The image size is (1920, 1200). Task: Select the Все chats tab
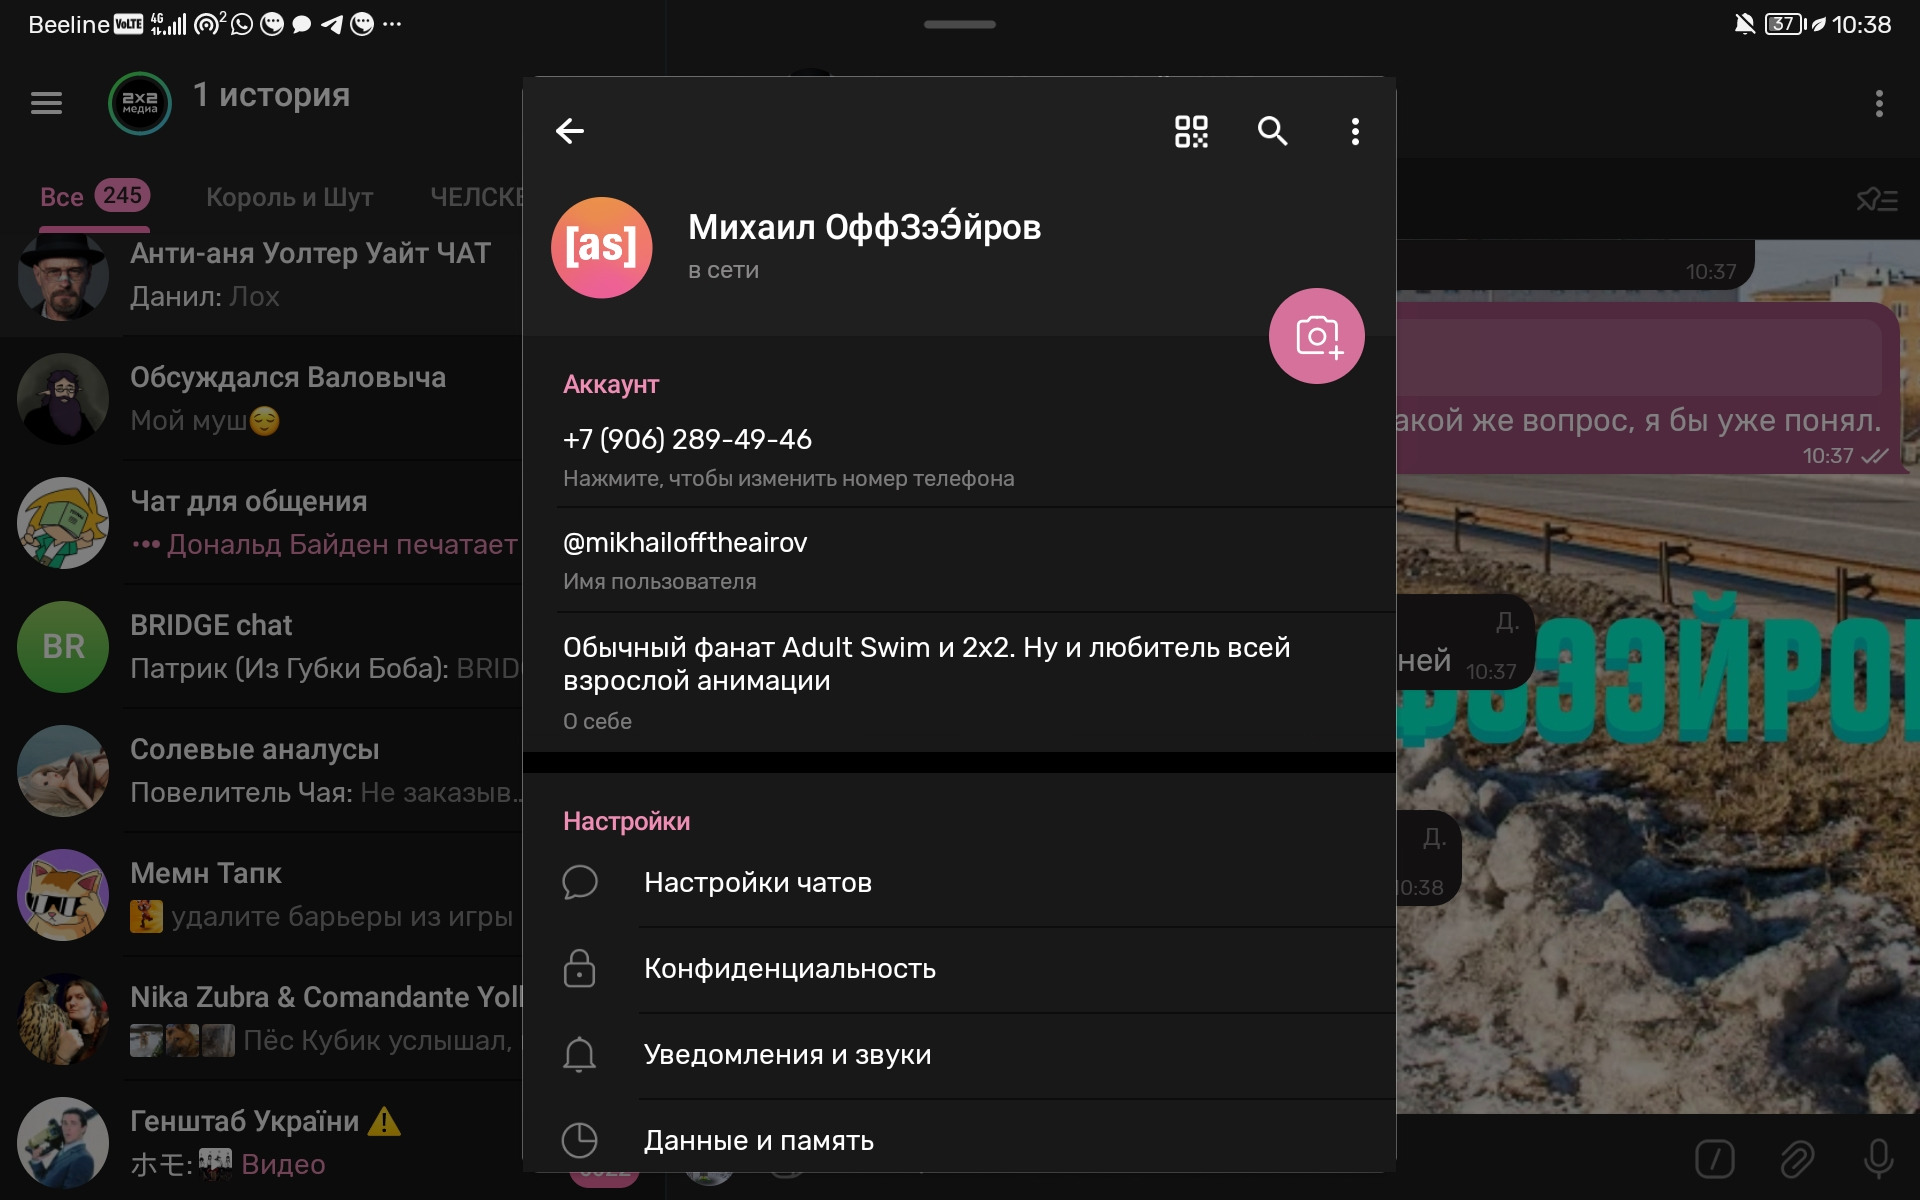coord(62,197)
